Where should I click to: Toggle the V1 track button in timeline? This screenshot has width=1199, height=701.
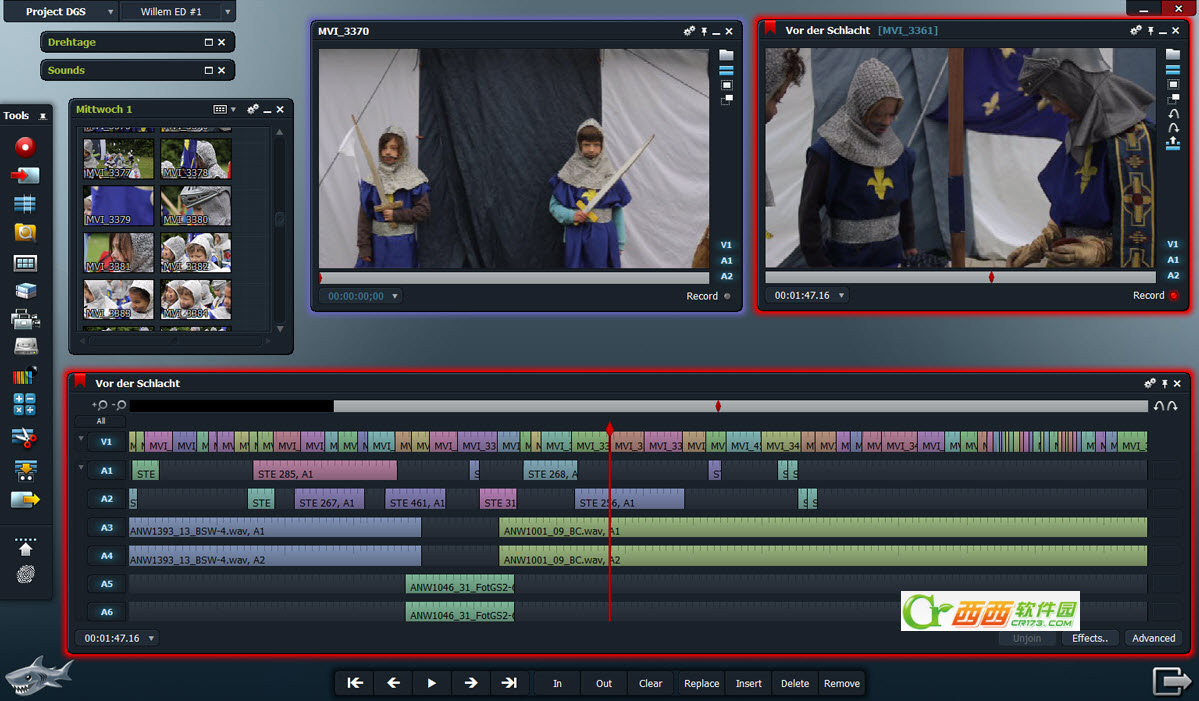pyautogui.click(x=106, y=442)
